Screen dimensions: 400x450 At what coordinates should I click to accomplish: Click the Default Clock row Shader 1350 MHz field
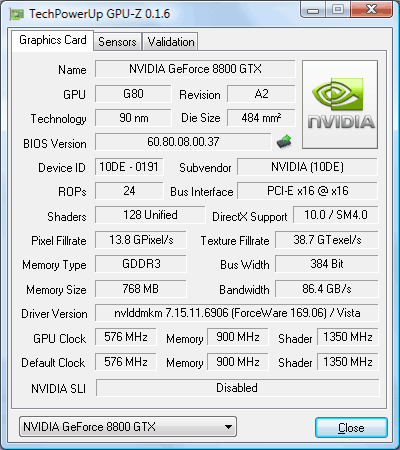[348, 362]
